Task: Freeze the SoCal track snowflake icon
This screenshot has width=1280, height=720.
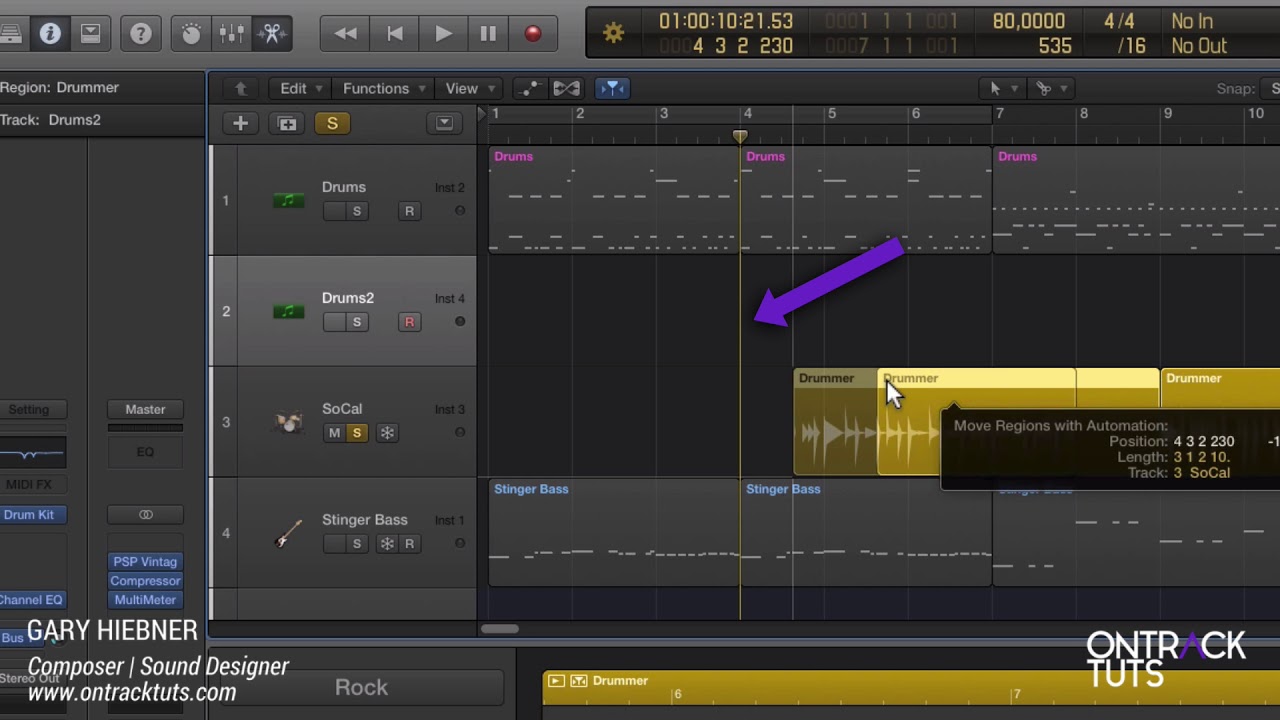Action: (x=387, y=433)
